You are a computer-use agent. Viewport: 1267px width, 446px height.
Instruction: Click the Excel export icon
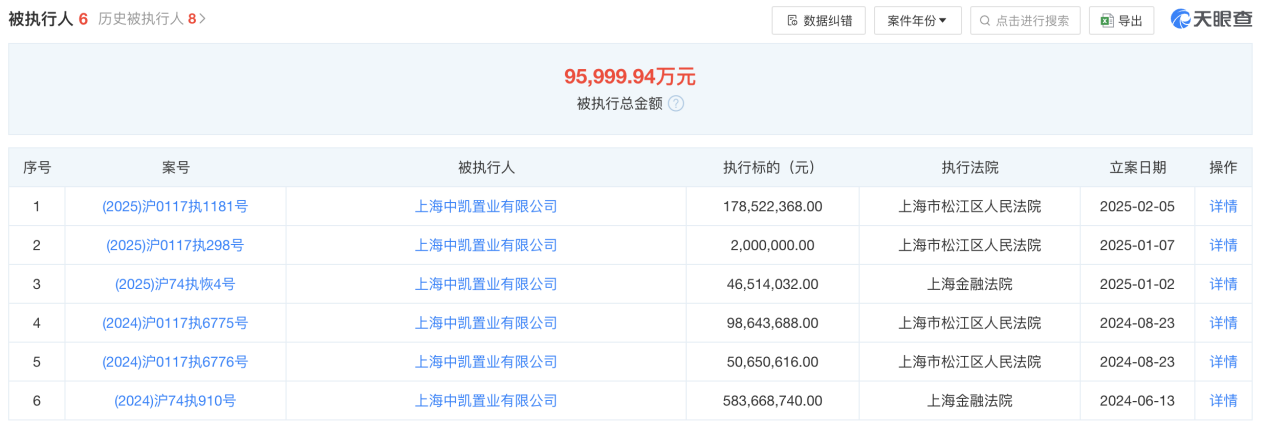click(x=1107, y=20)
